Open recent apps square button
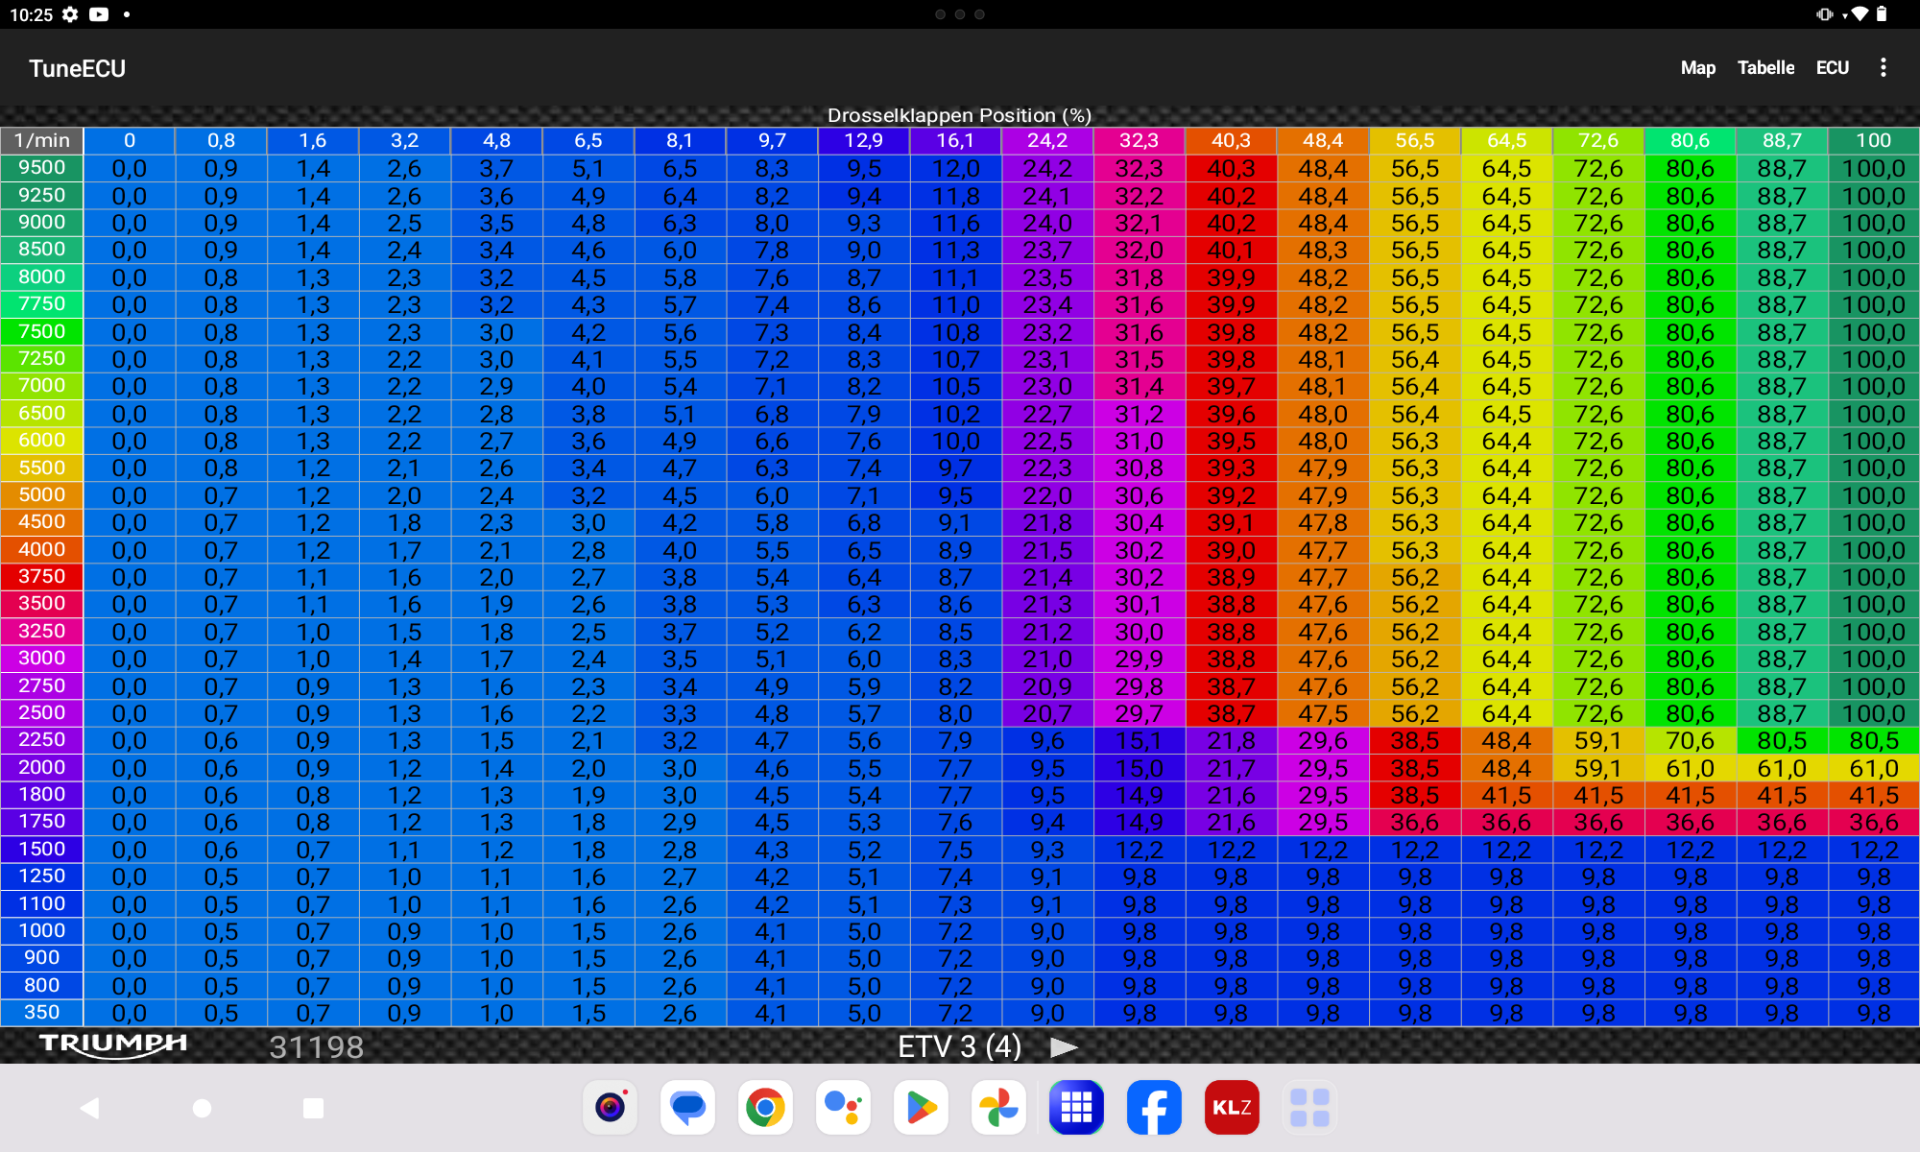The width and height of the screenshot is (1920, 1152). (313, 1108)
